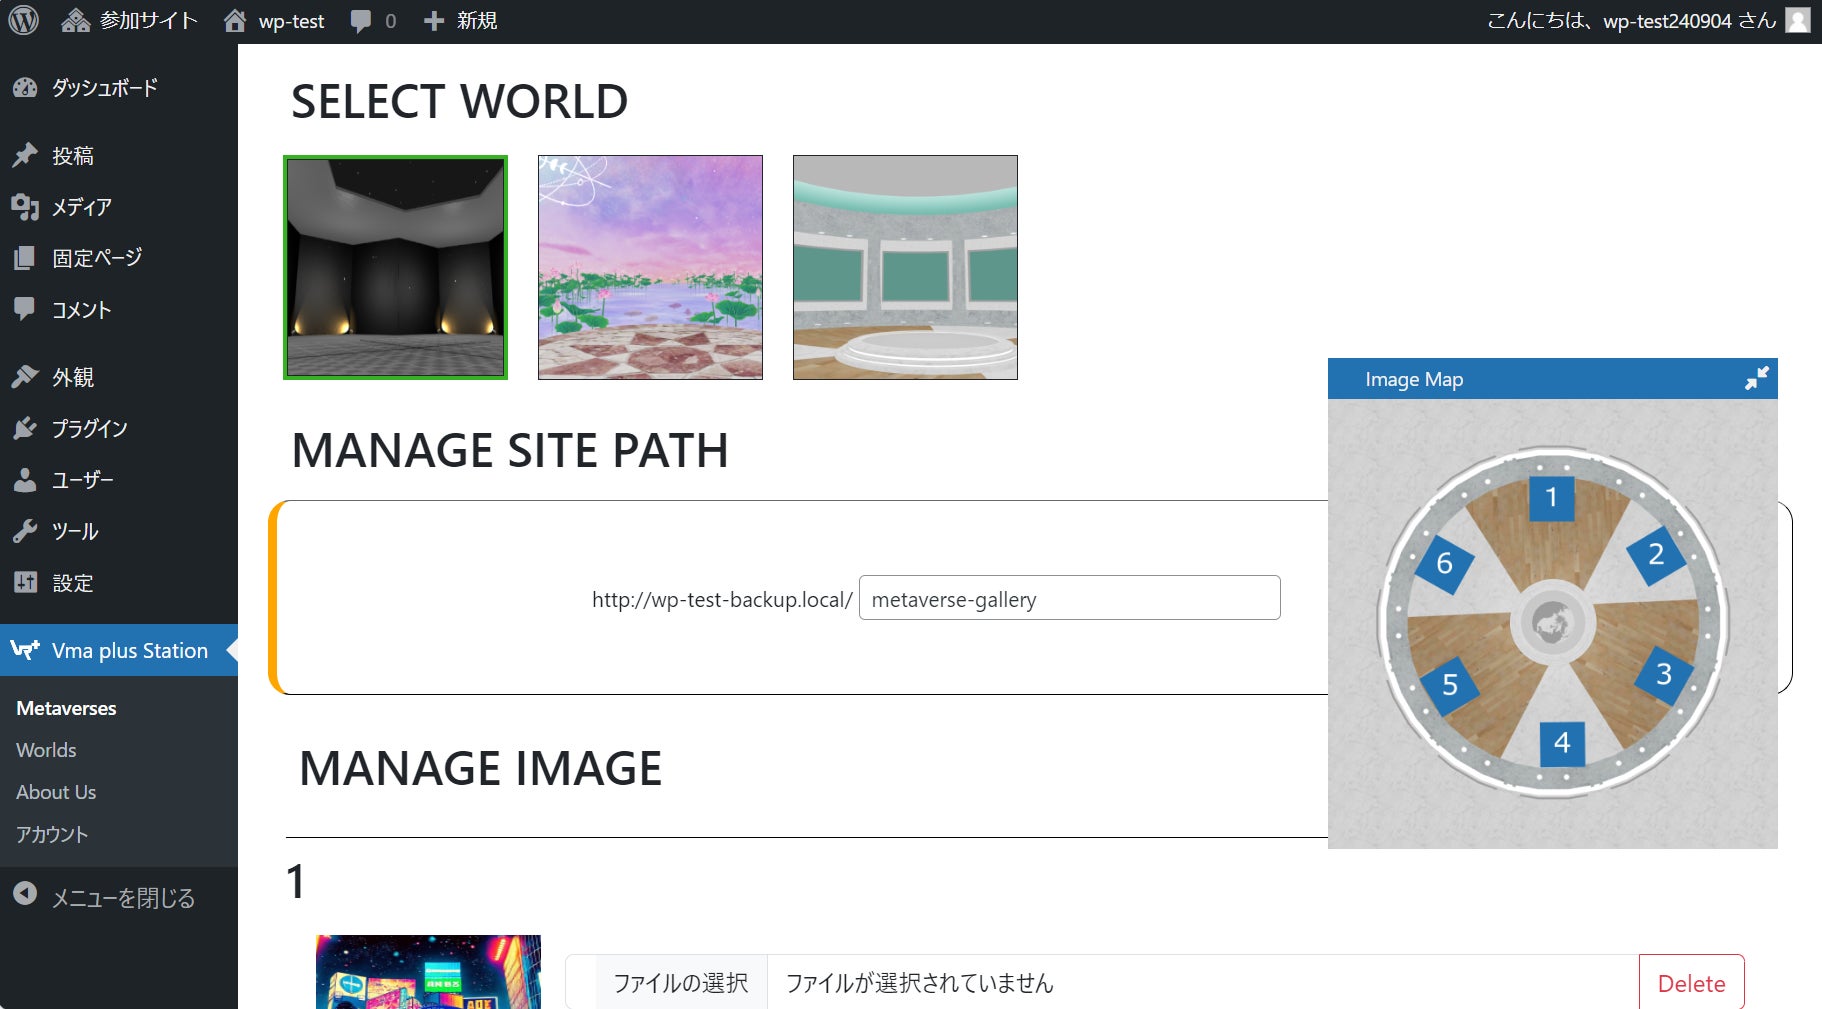Click the ダッシュボード dashboard icon
Image resolution: width=1822 pixels, height=1009 pixels.
click(25, 88)
